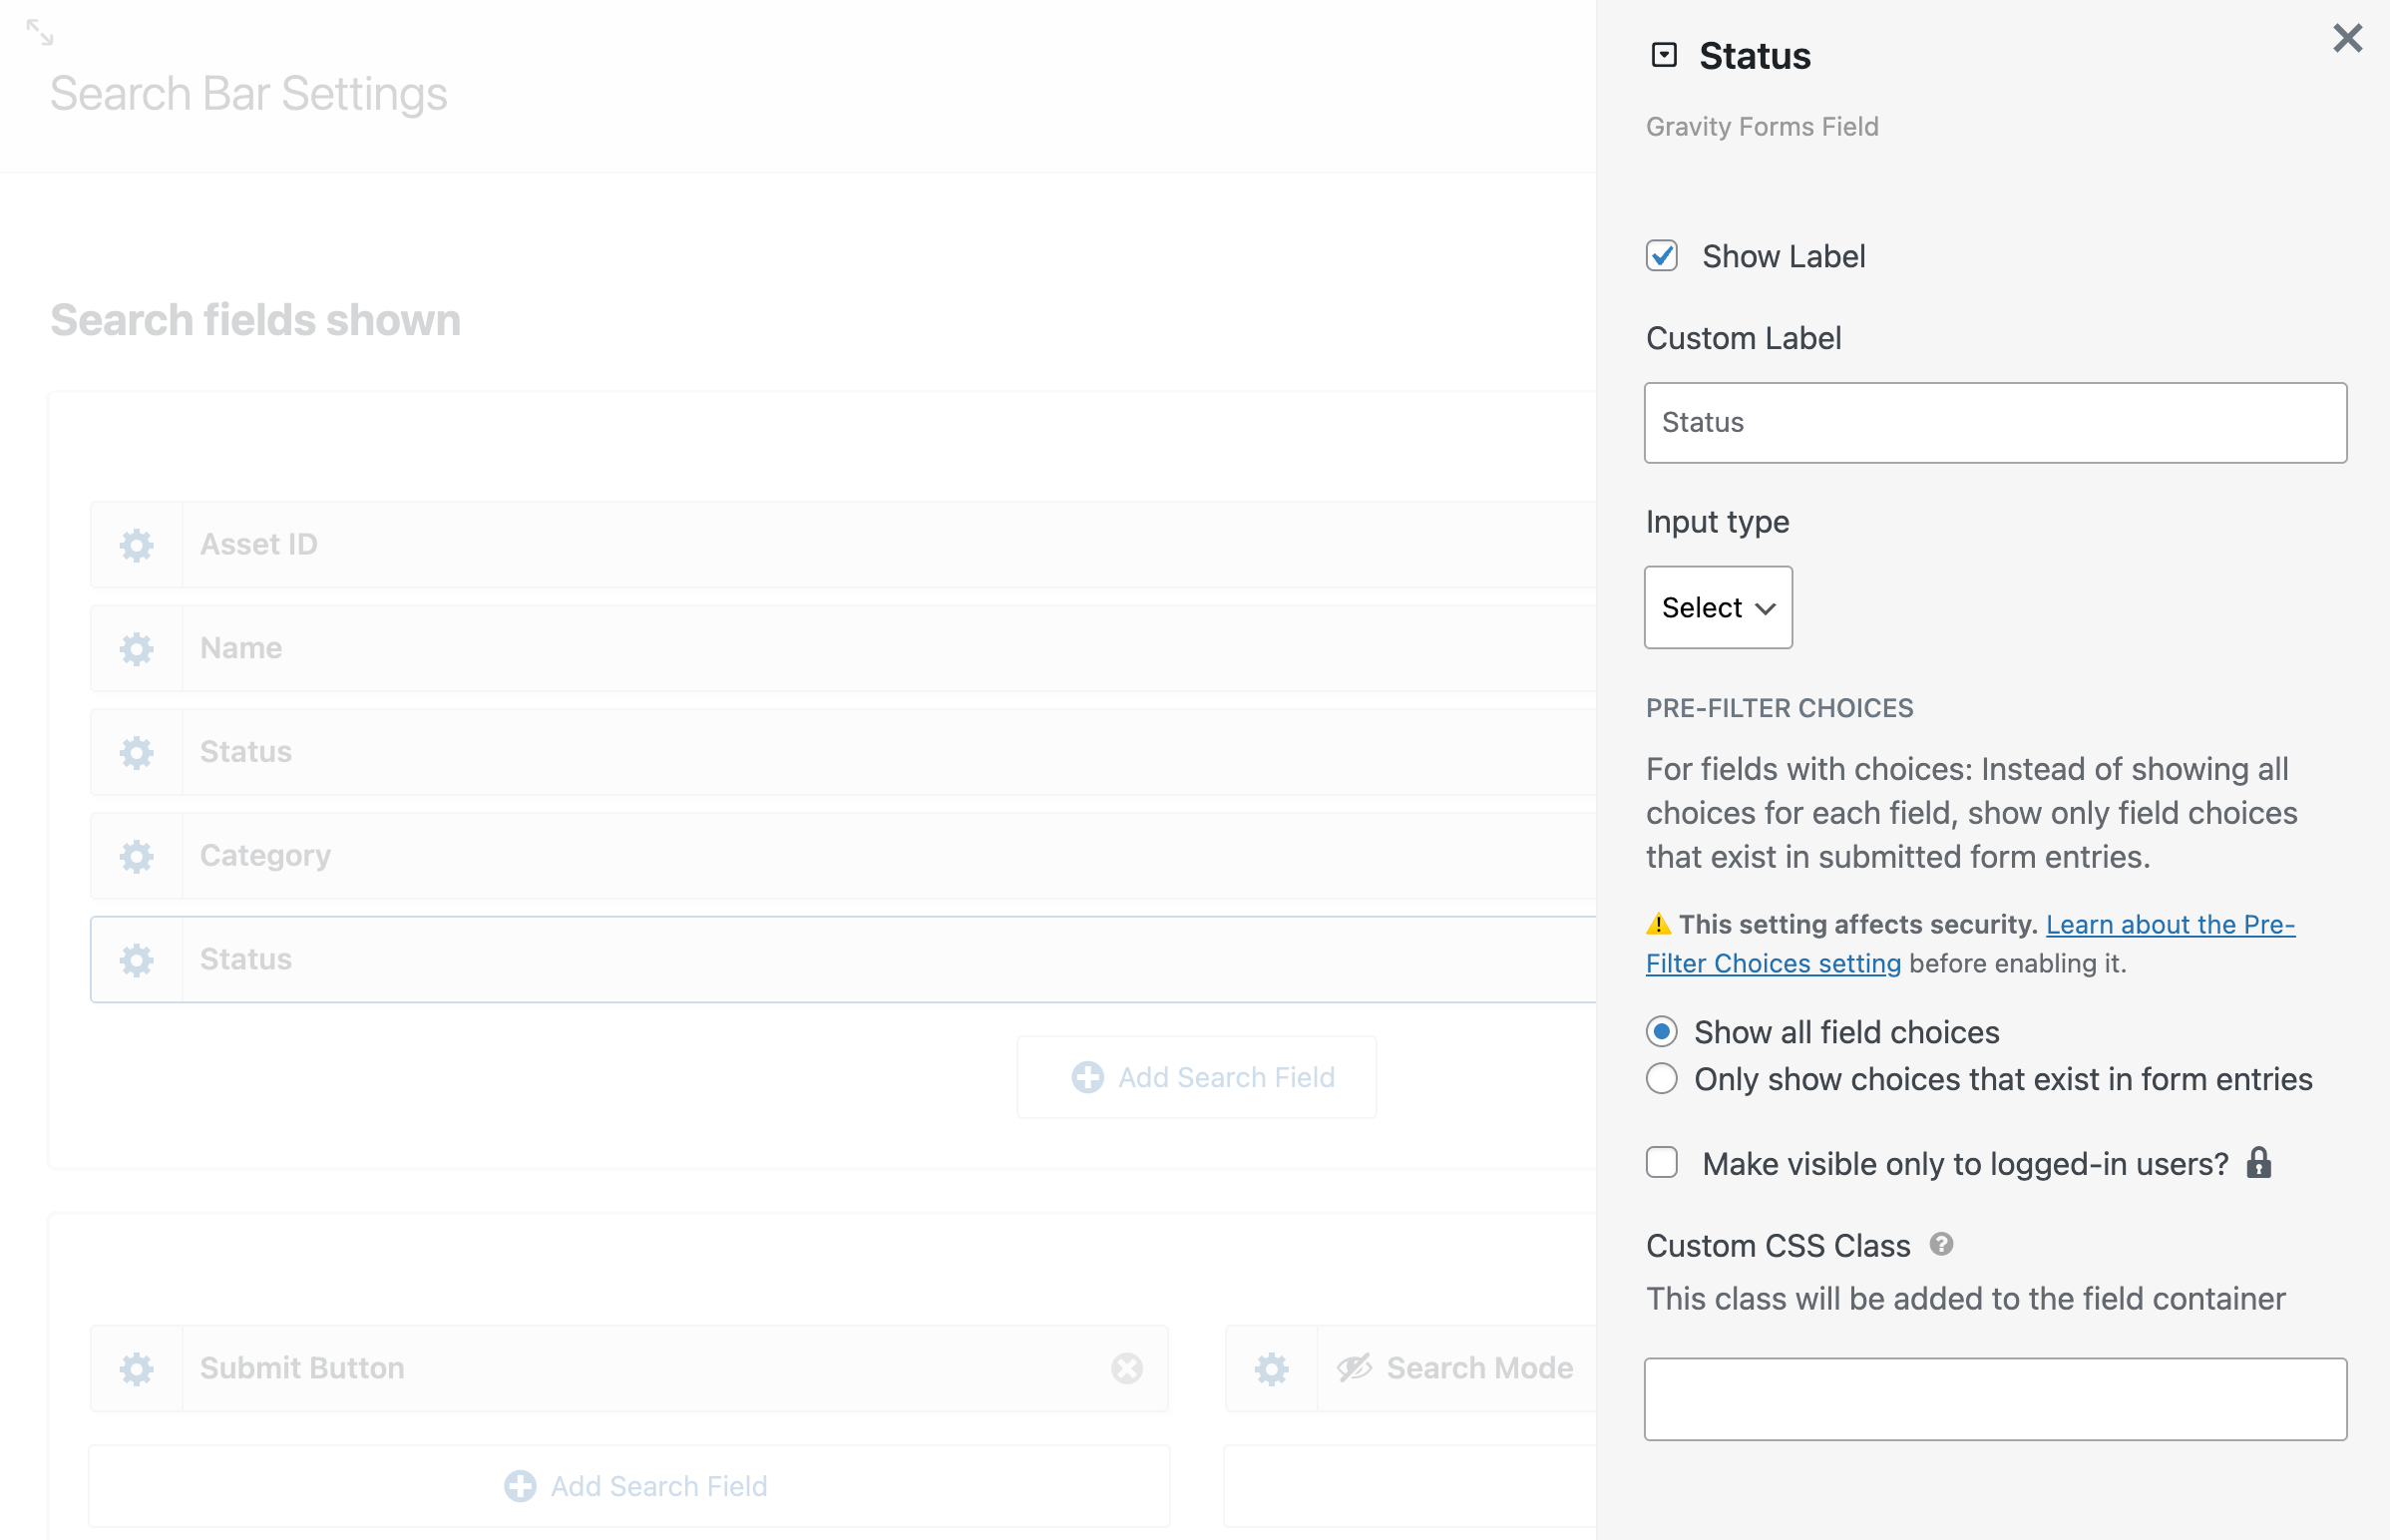Viewport: 2390px width, 1540px height.
Task: Open the Input type Select dropdown
Action: pyautogui.click(x=1718, y=608)
